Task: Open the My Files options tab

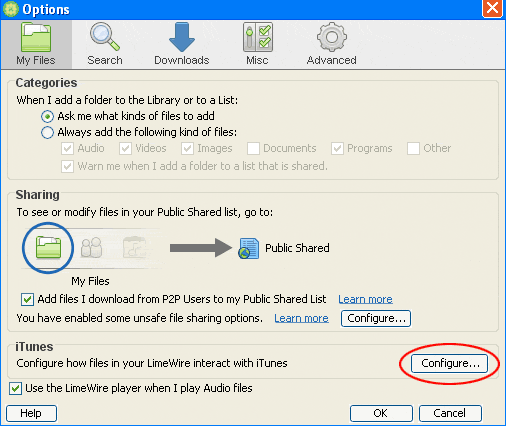Action: point(36,44)
